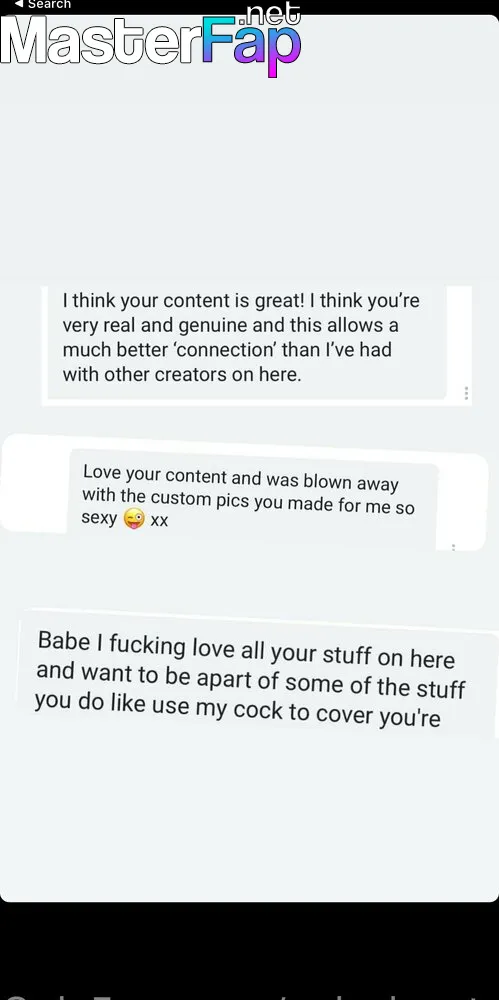Click the MasterFap watermark logo
This screenshot has width=499, height=1000.
[x=151, y=40]
